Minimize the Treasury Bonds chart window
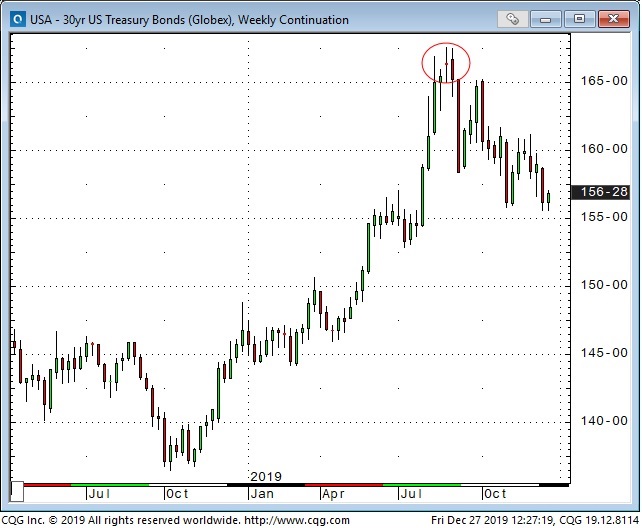The width and height of the screenshot is (642, 528). (545, 19)
